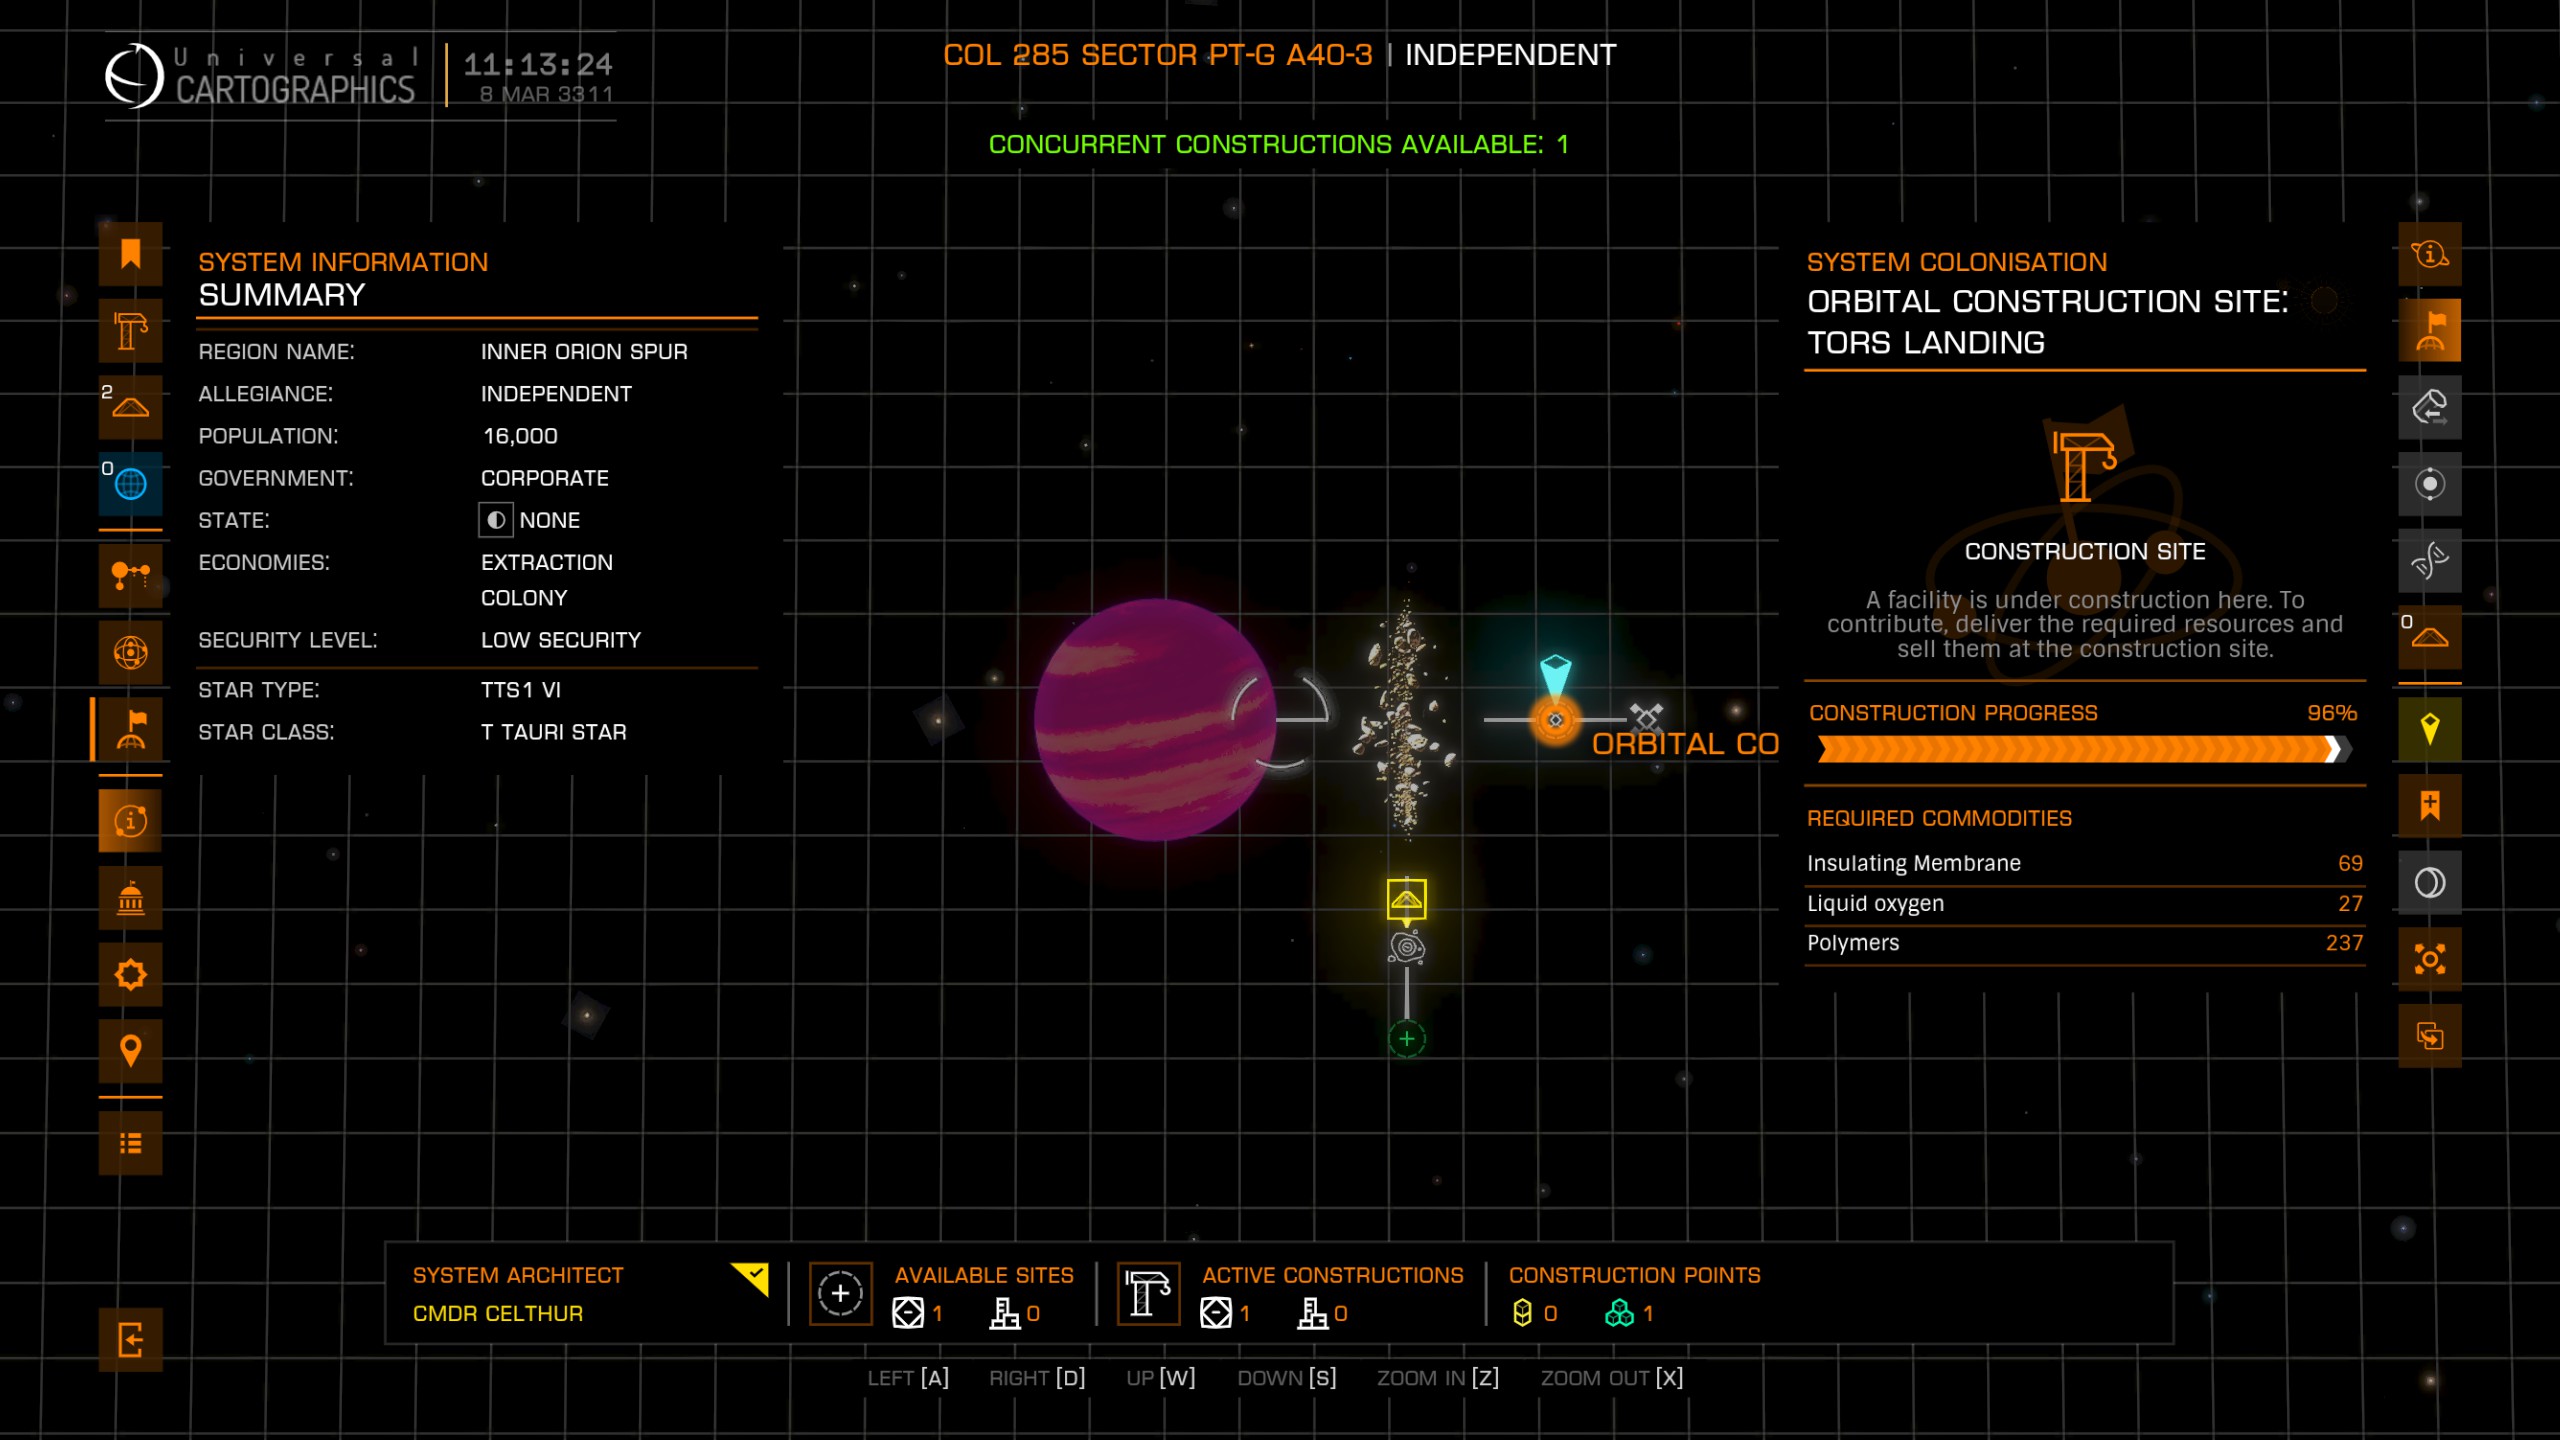Select the Available Sites plus button
Viewport: 2560px width, 1440px height.
[840, 1294]
